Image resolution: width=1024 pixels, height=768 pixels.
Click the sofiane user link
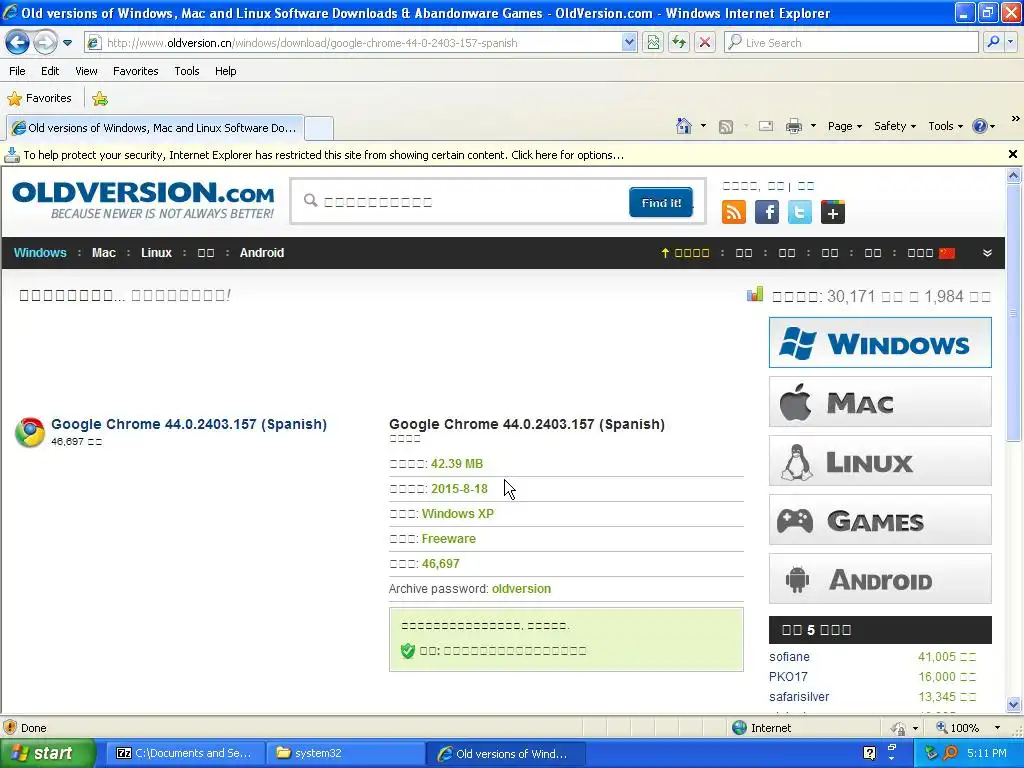pyautogui.click(x=789, y=657)
